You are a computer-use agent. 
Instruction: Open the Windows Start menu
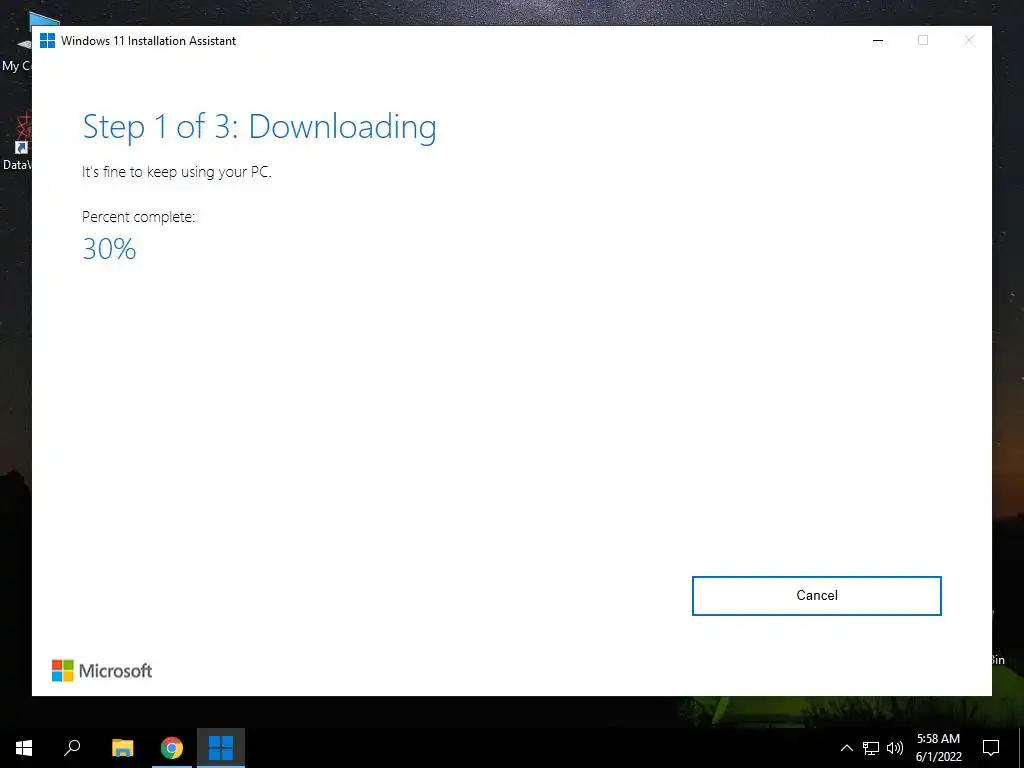24,748
